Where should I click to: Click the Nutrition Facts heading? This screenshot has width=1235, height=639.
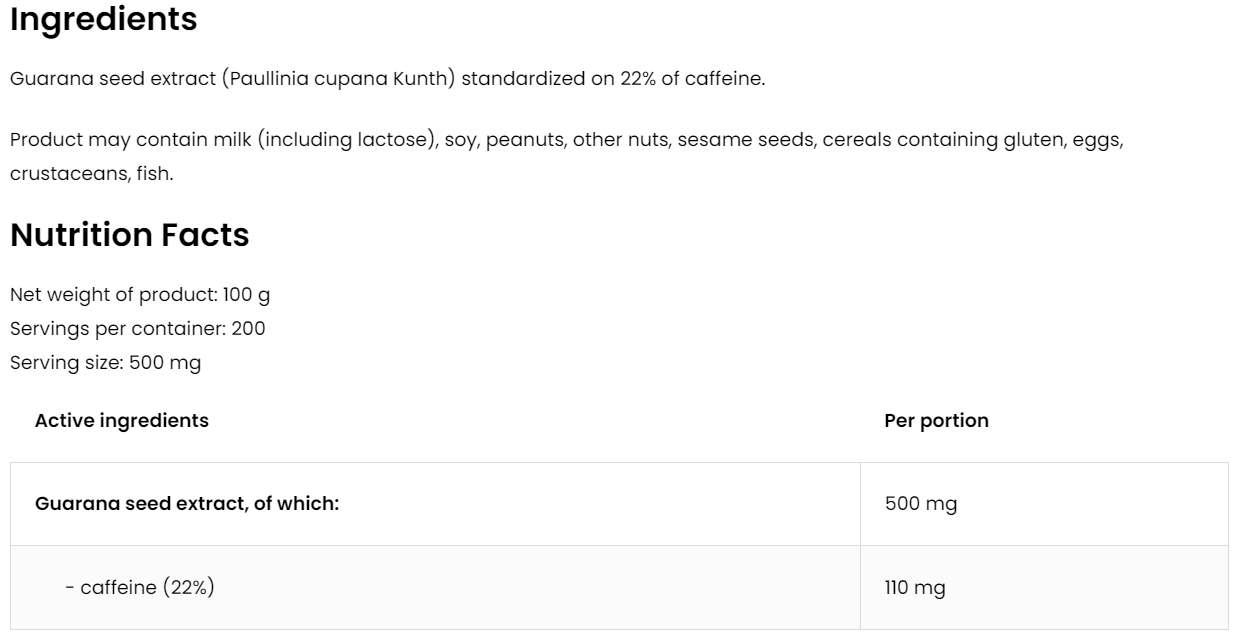point(129,236)
